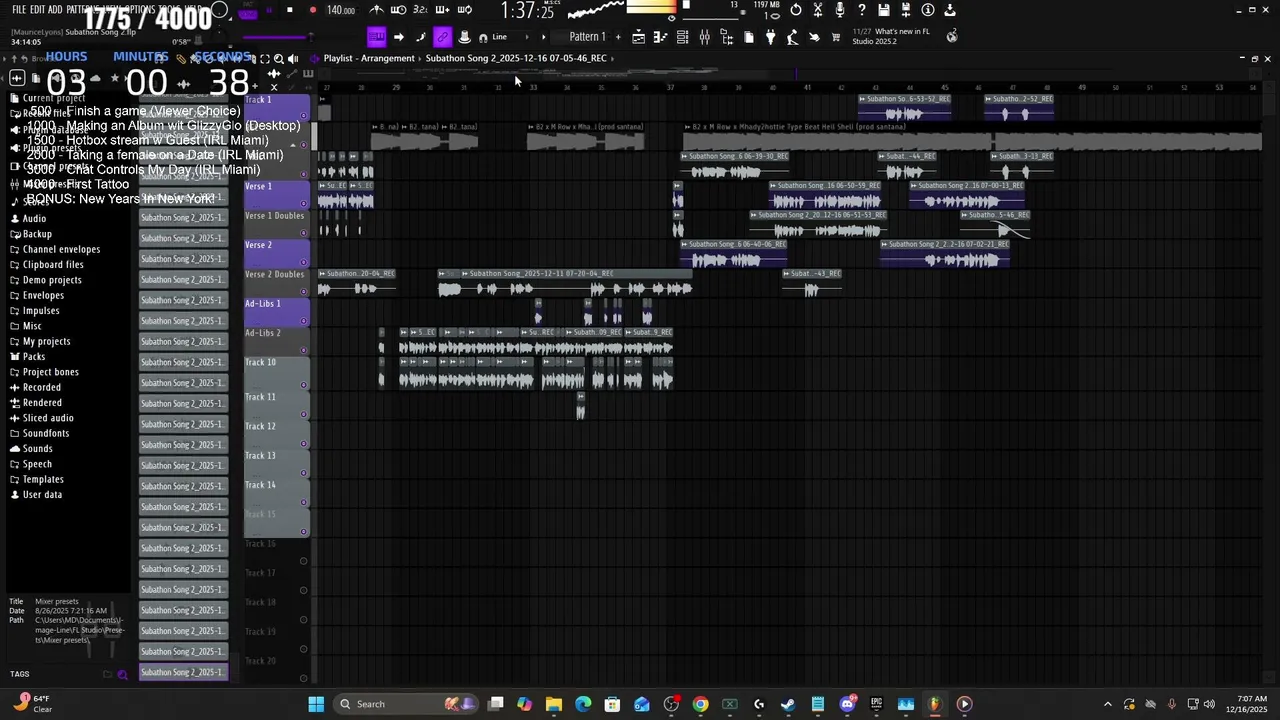The image size is (1280, 720).
Task: Toggle the step editing arrow button
Action: pyautogui.click(x=398, y=37)
